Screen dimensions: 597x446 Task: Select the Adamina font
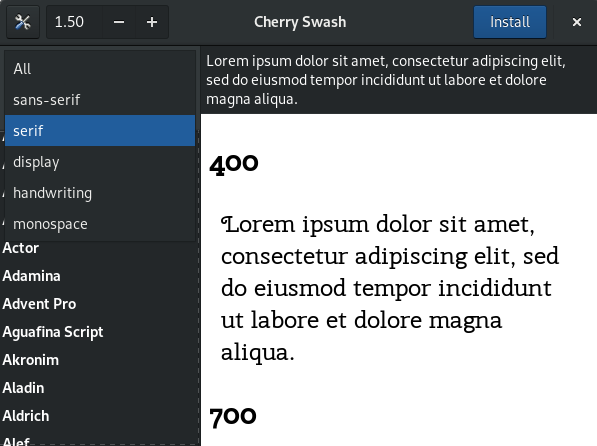[x=99, y=276]
